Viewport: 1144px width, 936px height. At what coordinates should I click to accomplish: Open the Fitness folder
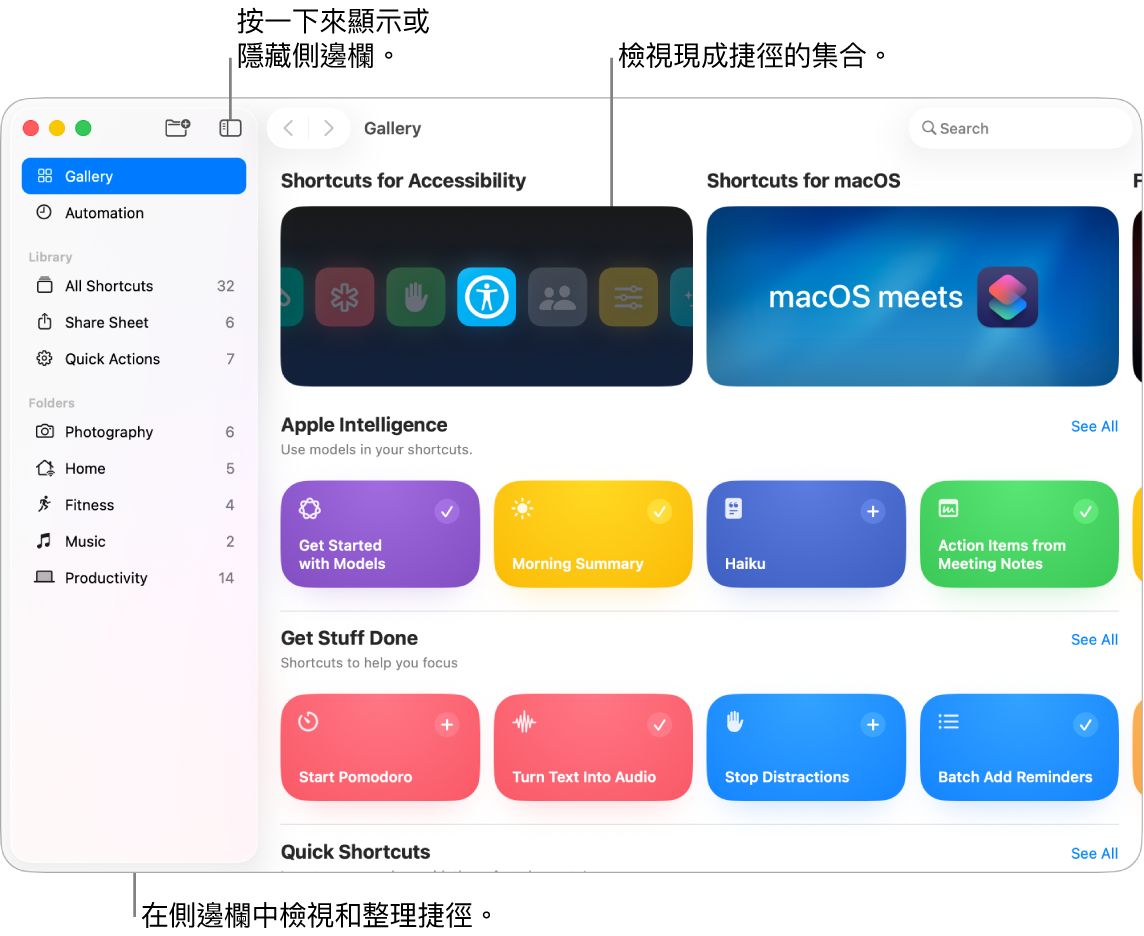point(134,504)
